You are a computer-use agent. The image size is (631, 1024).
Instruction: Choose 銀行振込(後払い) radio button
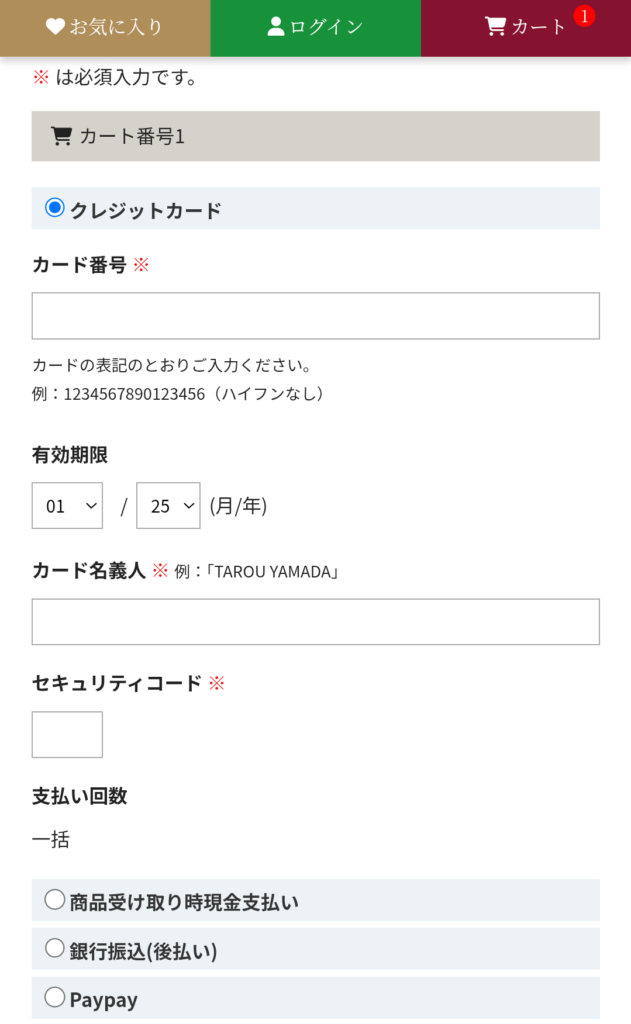[55, 948]
